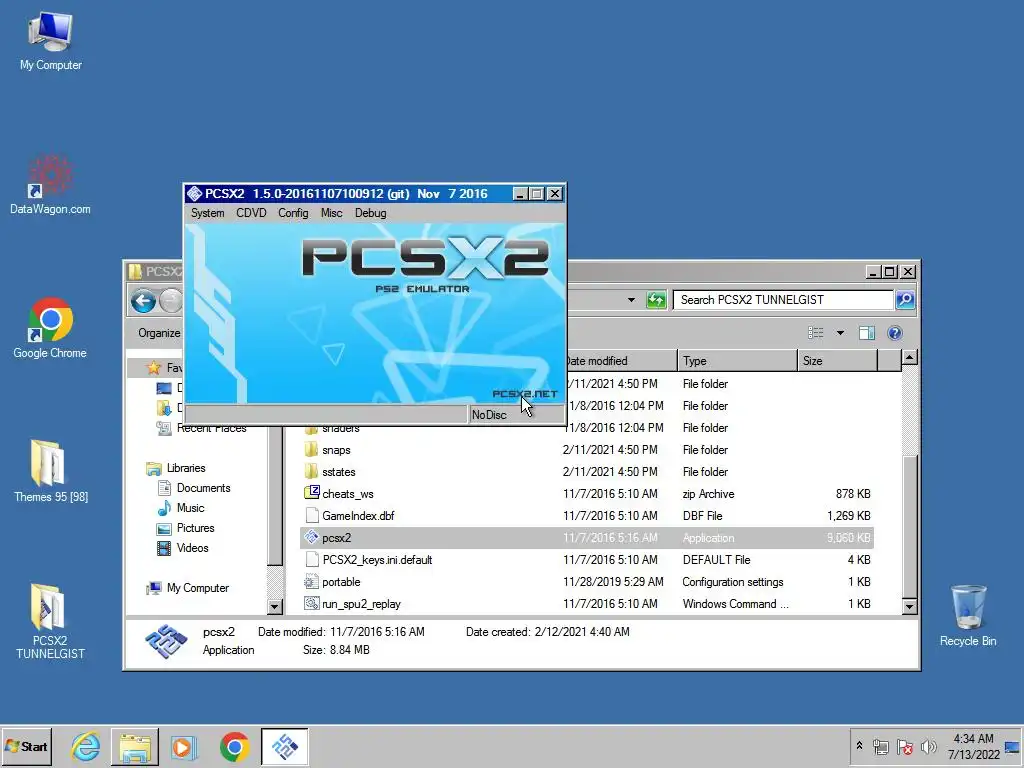Select the Recycle Bin desktop icon
The width and height of the screenshot is (1024, 768).
pos(968,615)
